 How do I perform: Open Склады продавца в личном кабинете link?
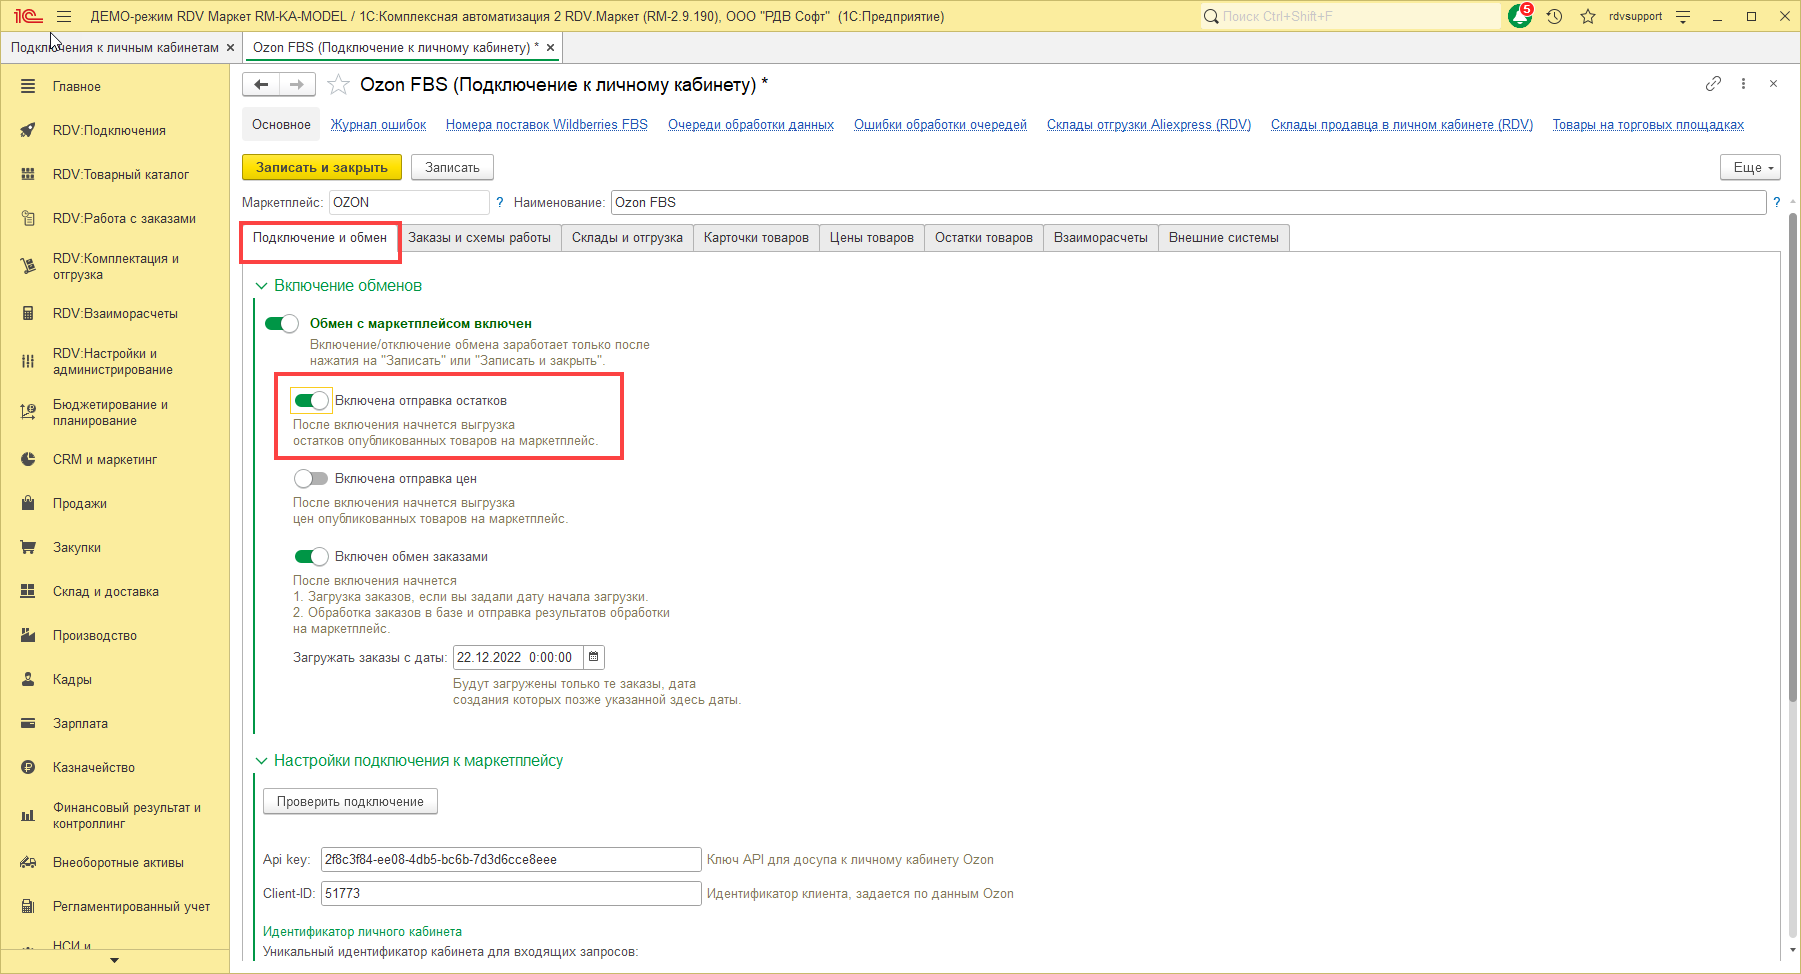point(1402,124)
